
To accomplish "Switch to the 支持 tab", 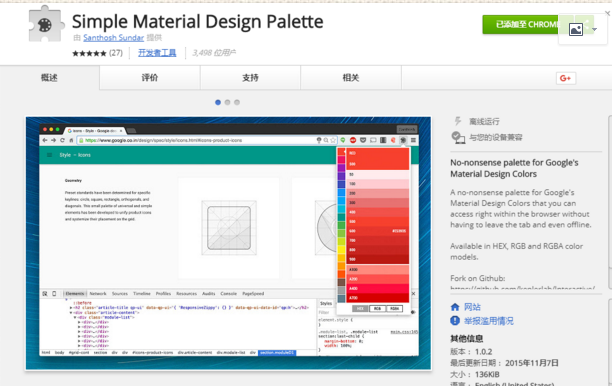I will pos(250,78).
